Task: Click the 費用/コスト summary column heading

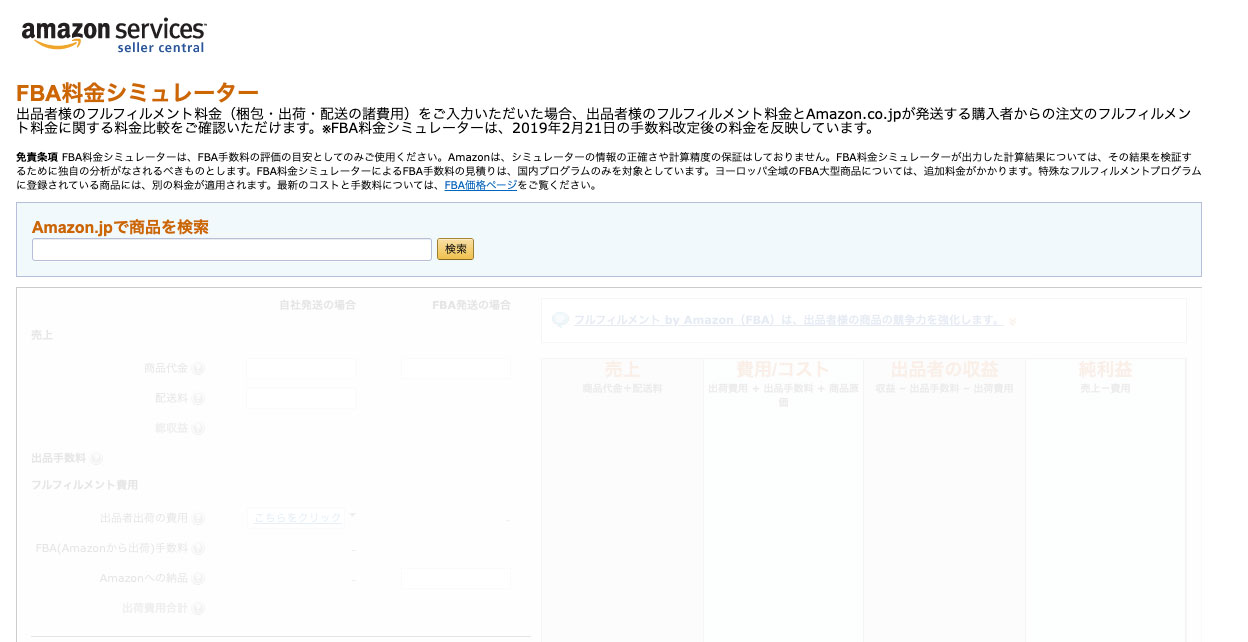Action: click(x=783, y=370)
